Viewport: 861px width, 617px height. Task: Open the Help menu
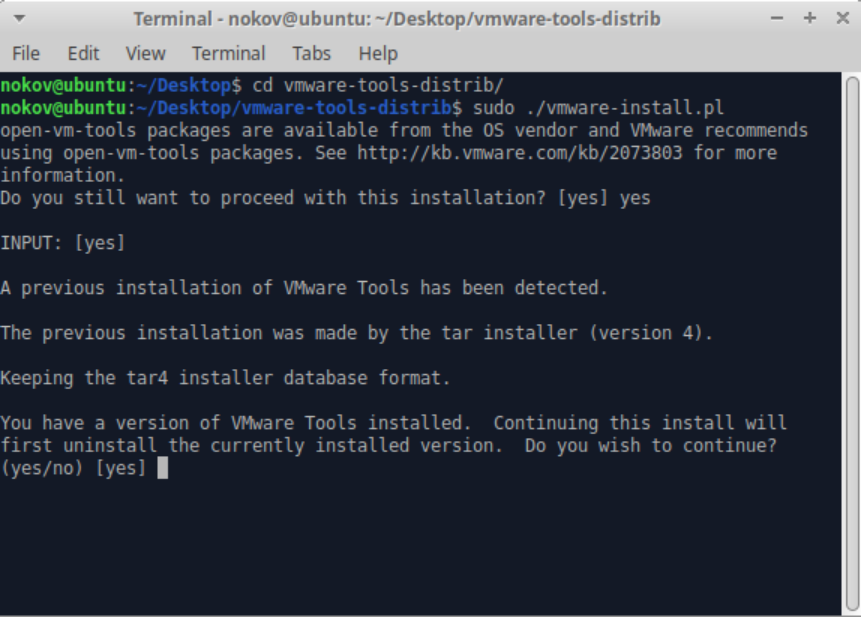pos(378,54)
